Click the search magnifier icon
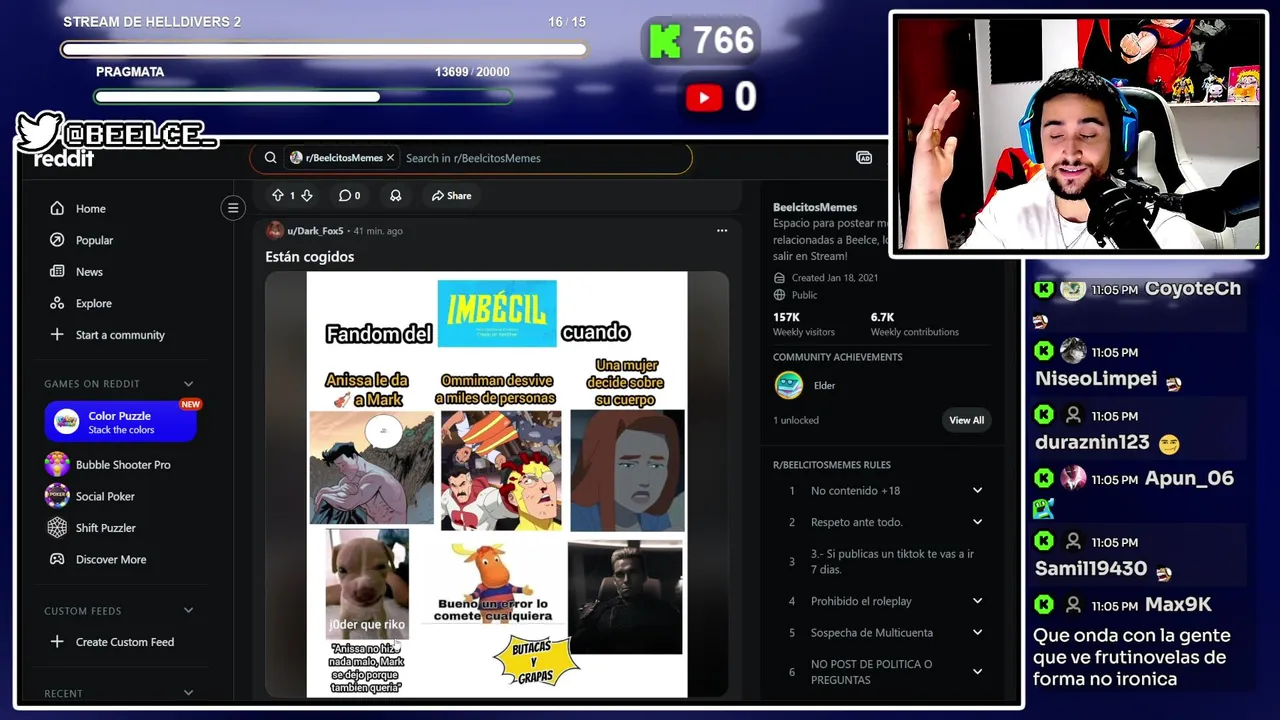 pyautogui.click(x=270, y=158)
